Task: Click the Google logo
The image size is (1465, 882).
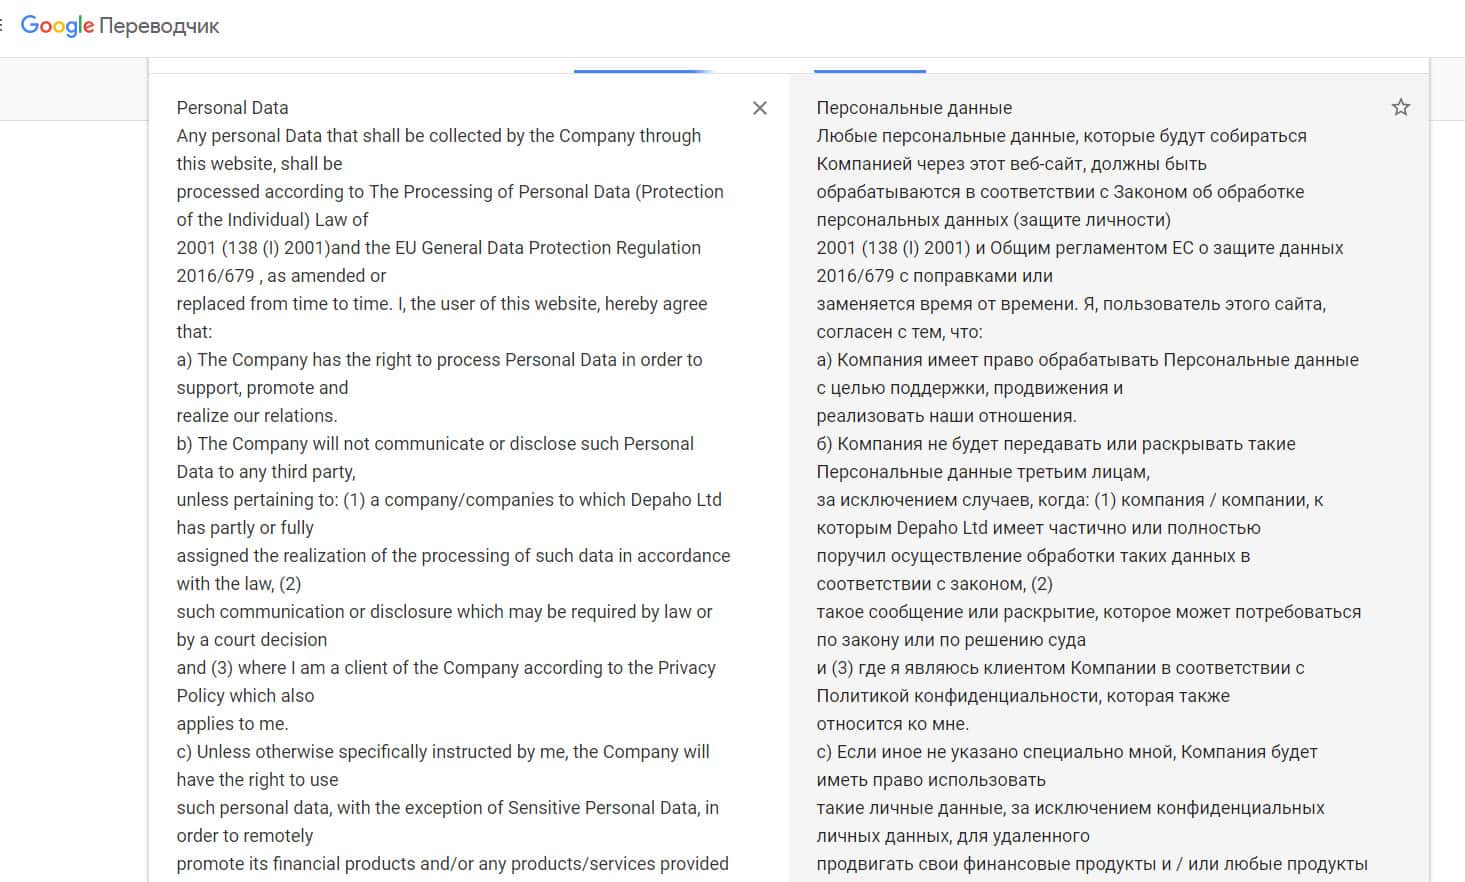Action: pos(57,26)
